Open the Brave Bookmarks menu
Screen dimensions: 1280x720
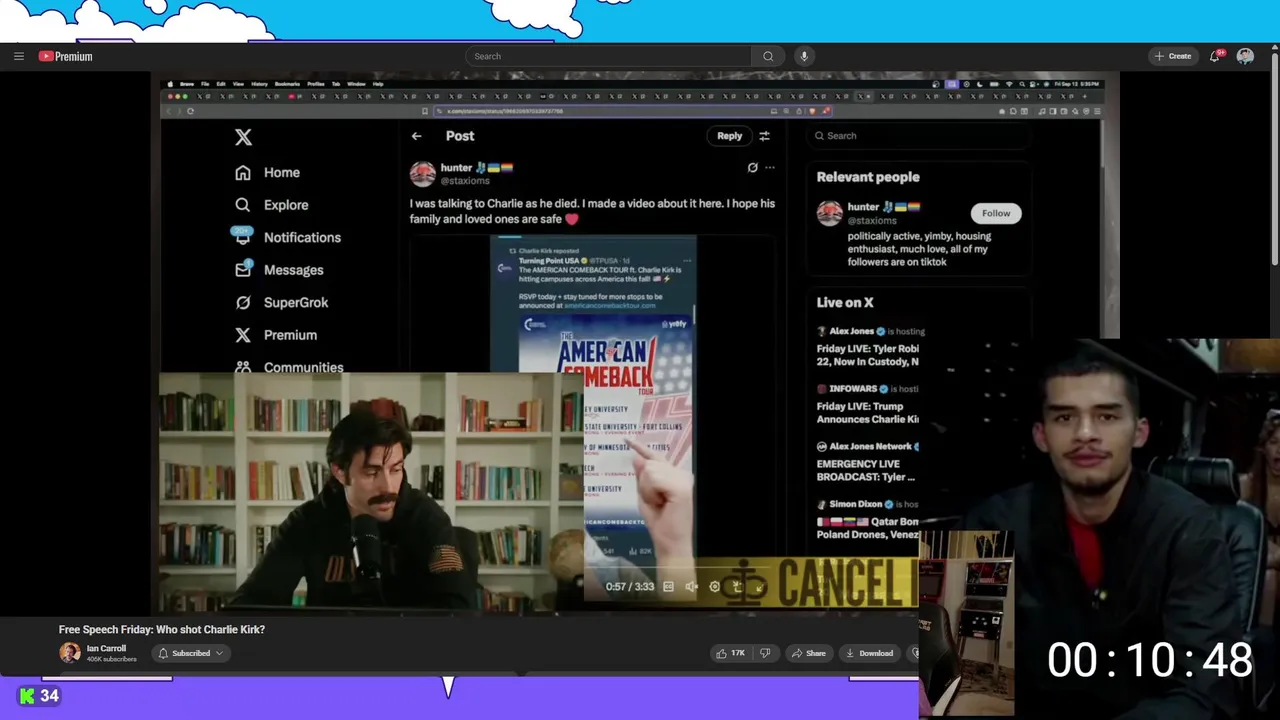[x=287, y=84]
